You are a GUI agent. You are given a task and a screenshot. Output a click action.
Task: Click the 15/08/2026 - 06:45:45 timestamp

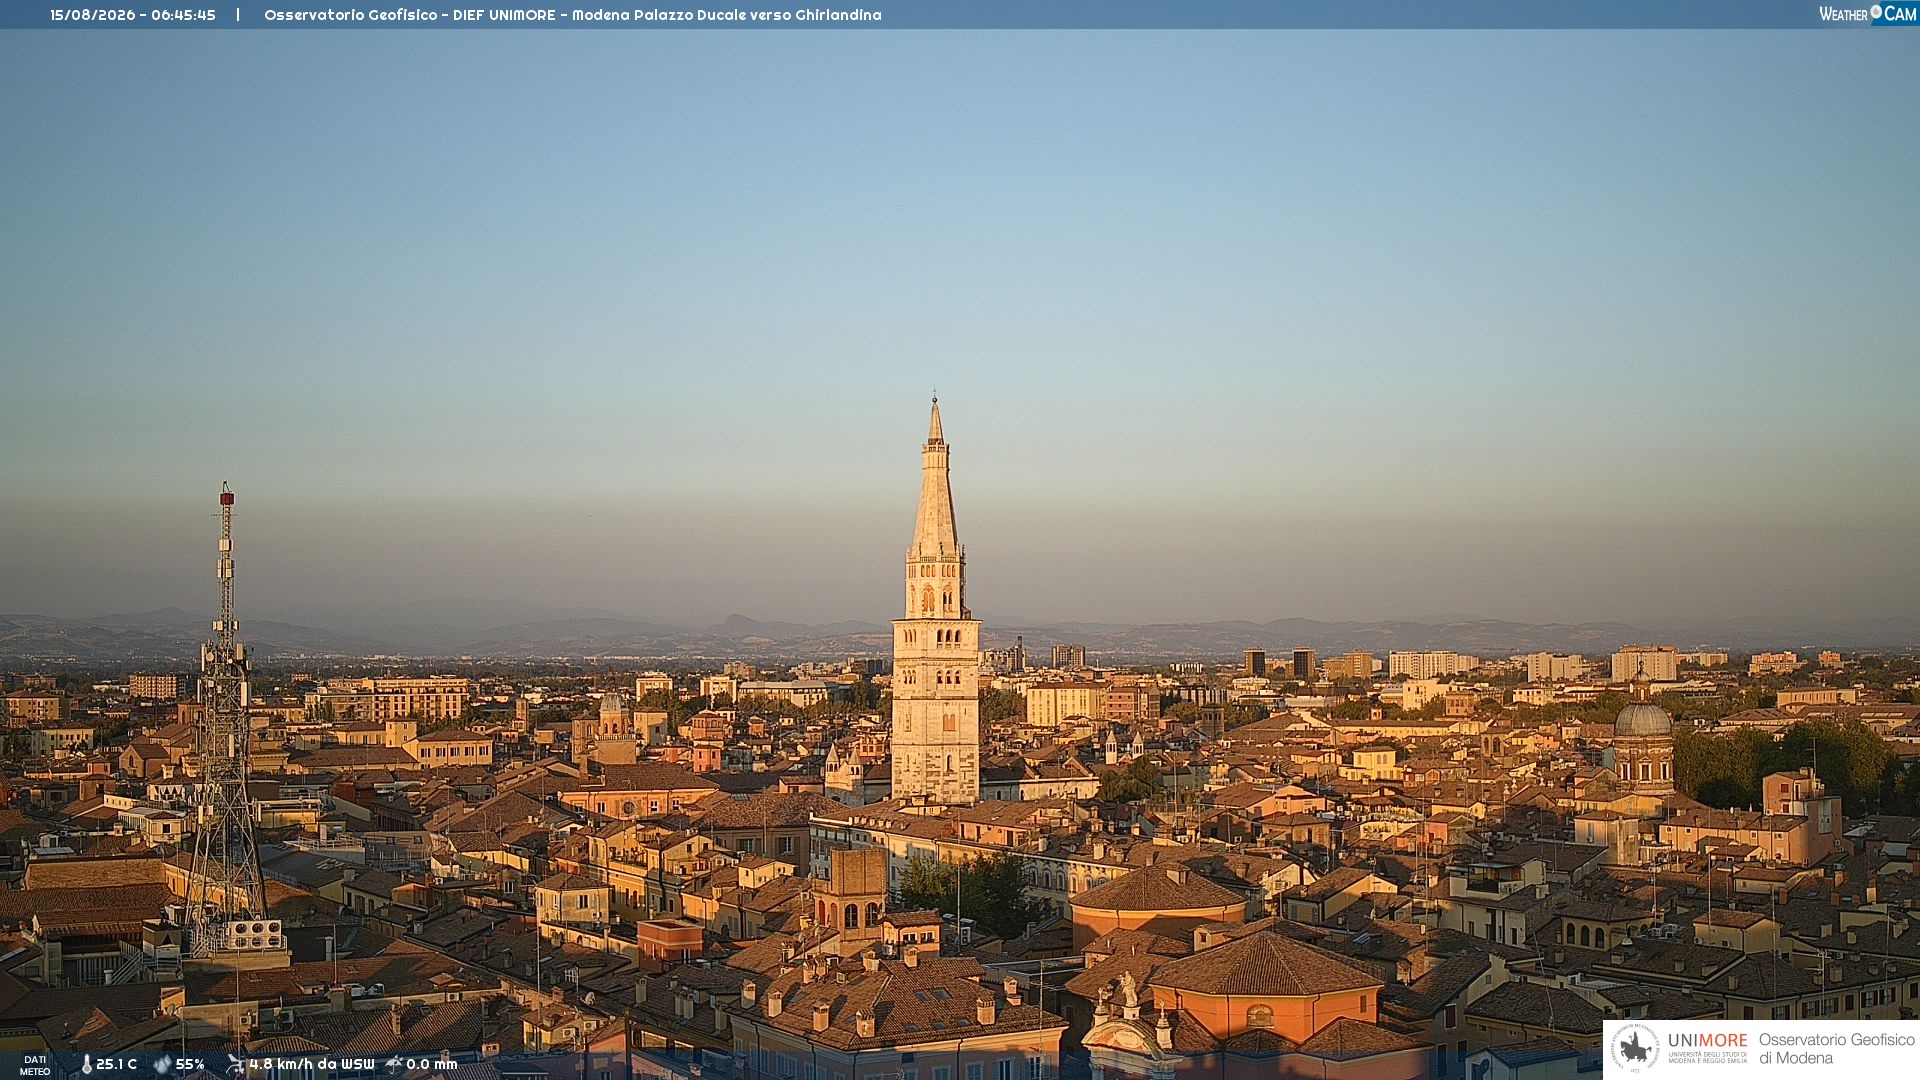(x=133, y=15)
